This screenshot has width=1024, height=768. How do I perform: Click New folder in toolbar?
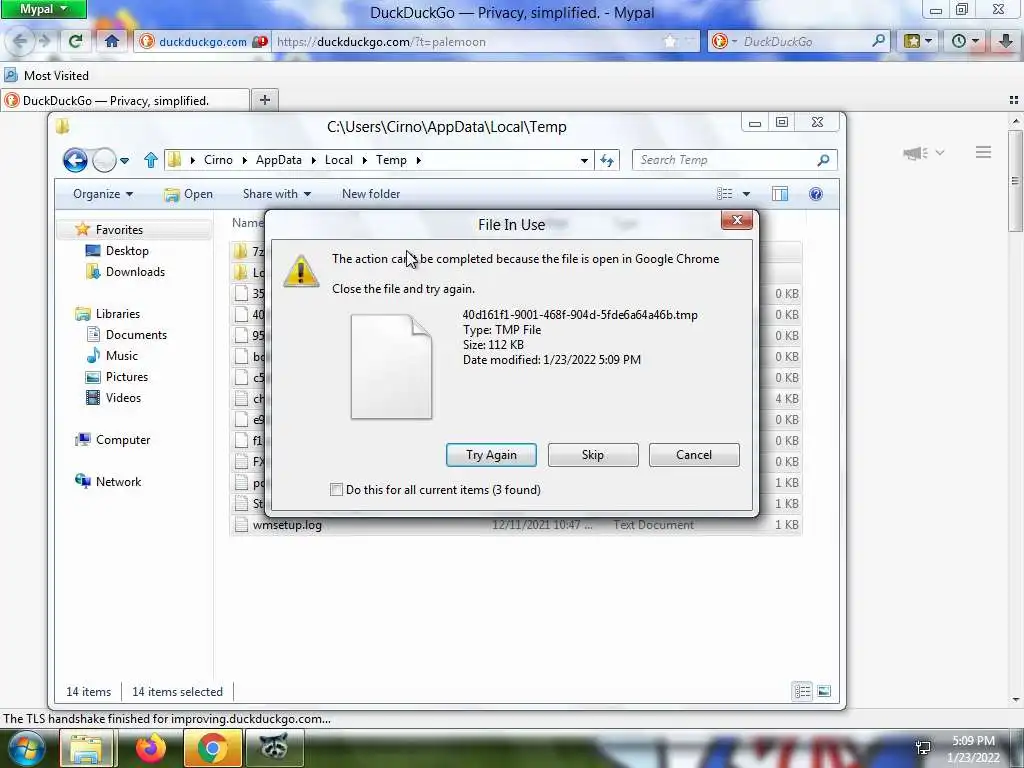(x=371, y=194)
